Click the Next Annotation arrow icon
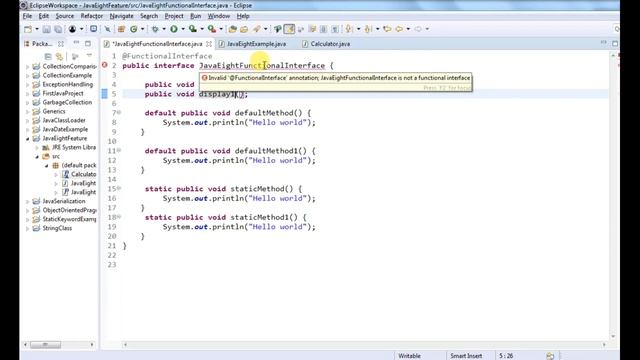The width and height of the screenshot is (640, 360). point(348,29)
